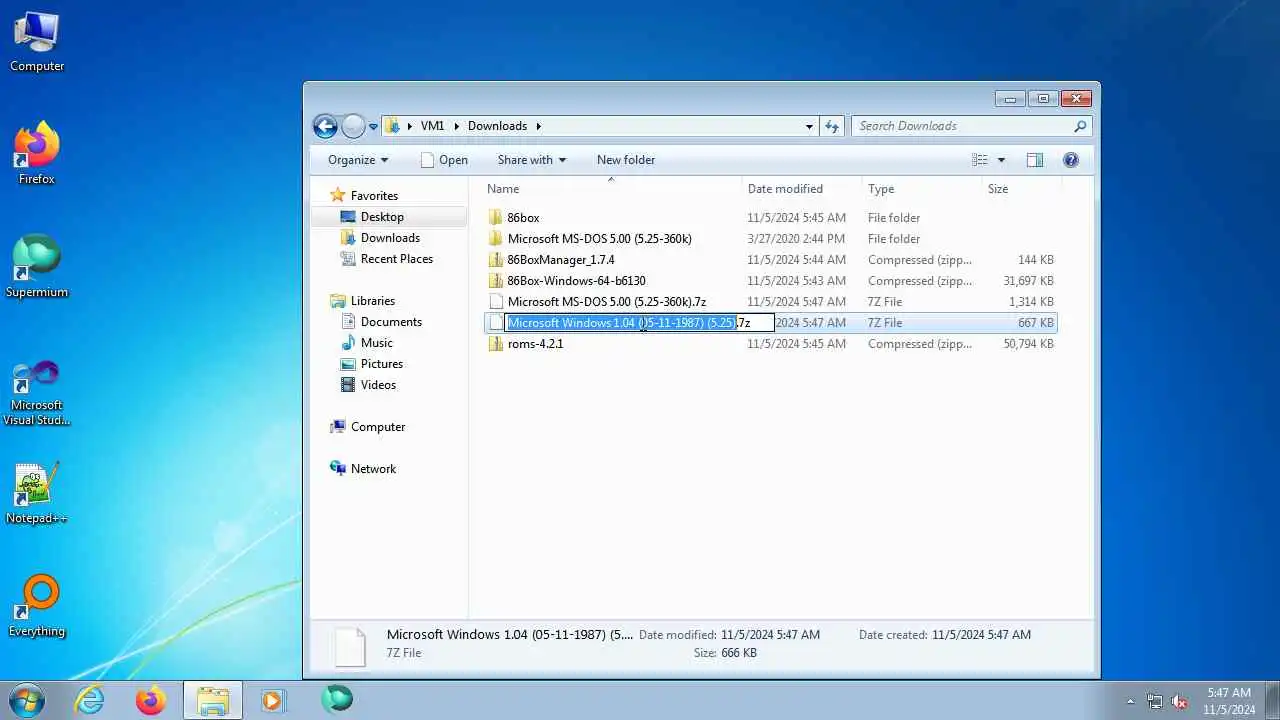Select Computer in the navigation pane
Screen dimensions: 1280x720
377,427
